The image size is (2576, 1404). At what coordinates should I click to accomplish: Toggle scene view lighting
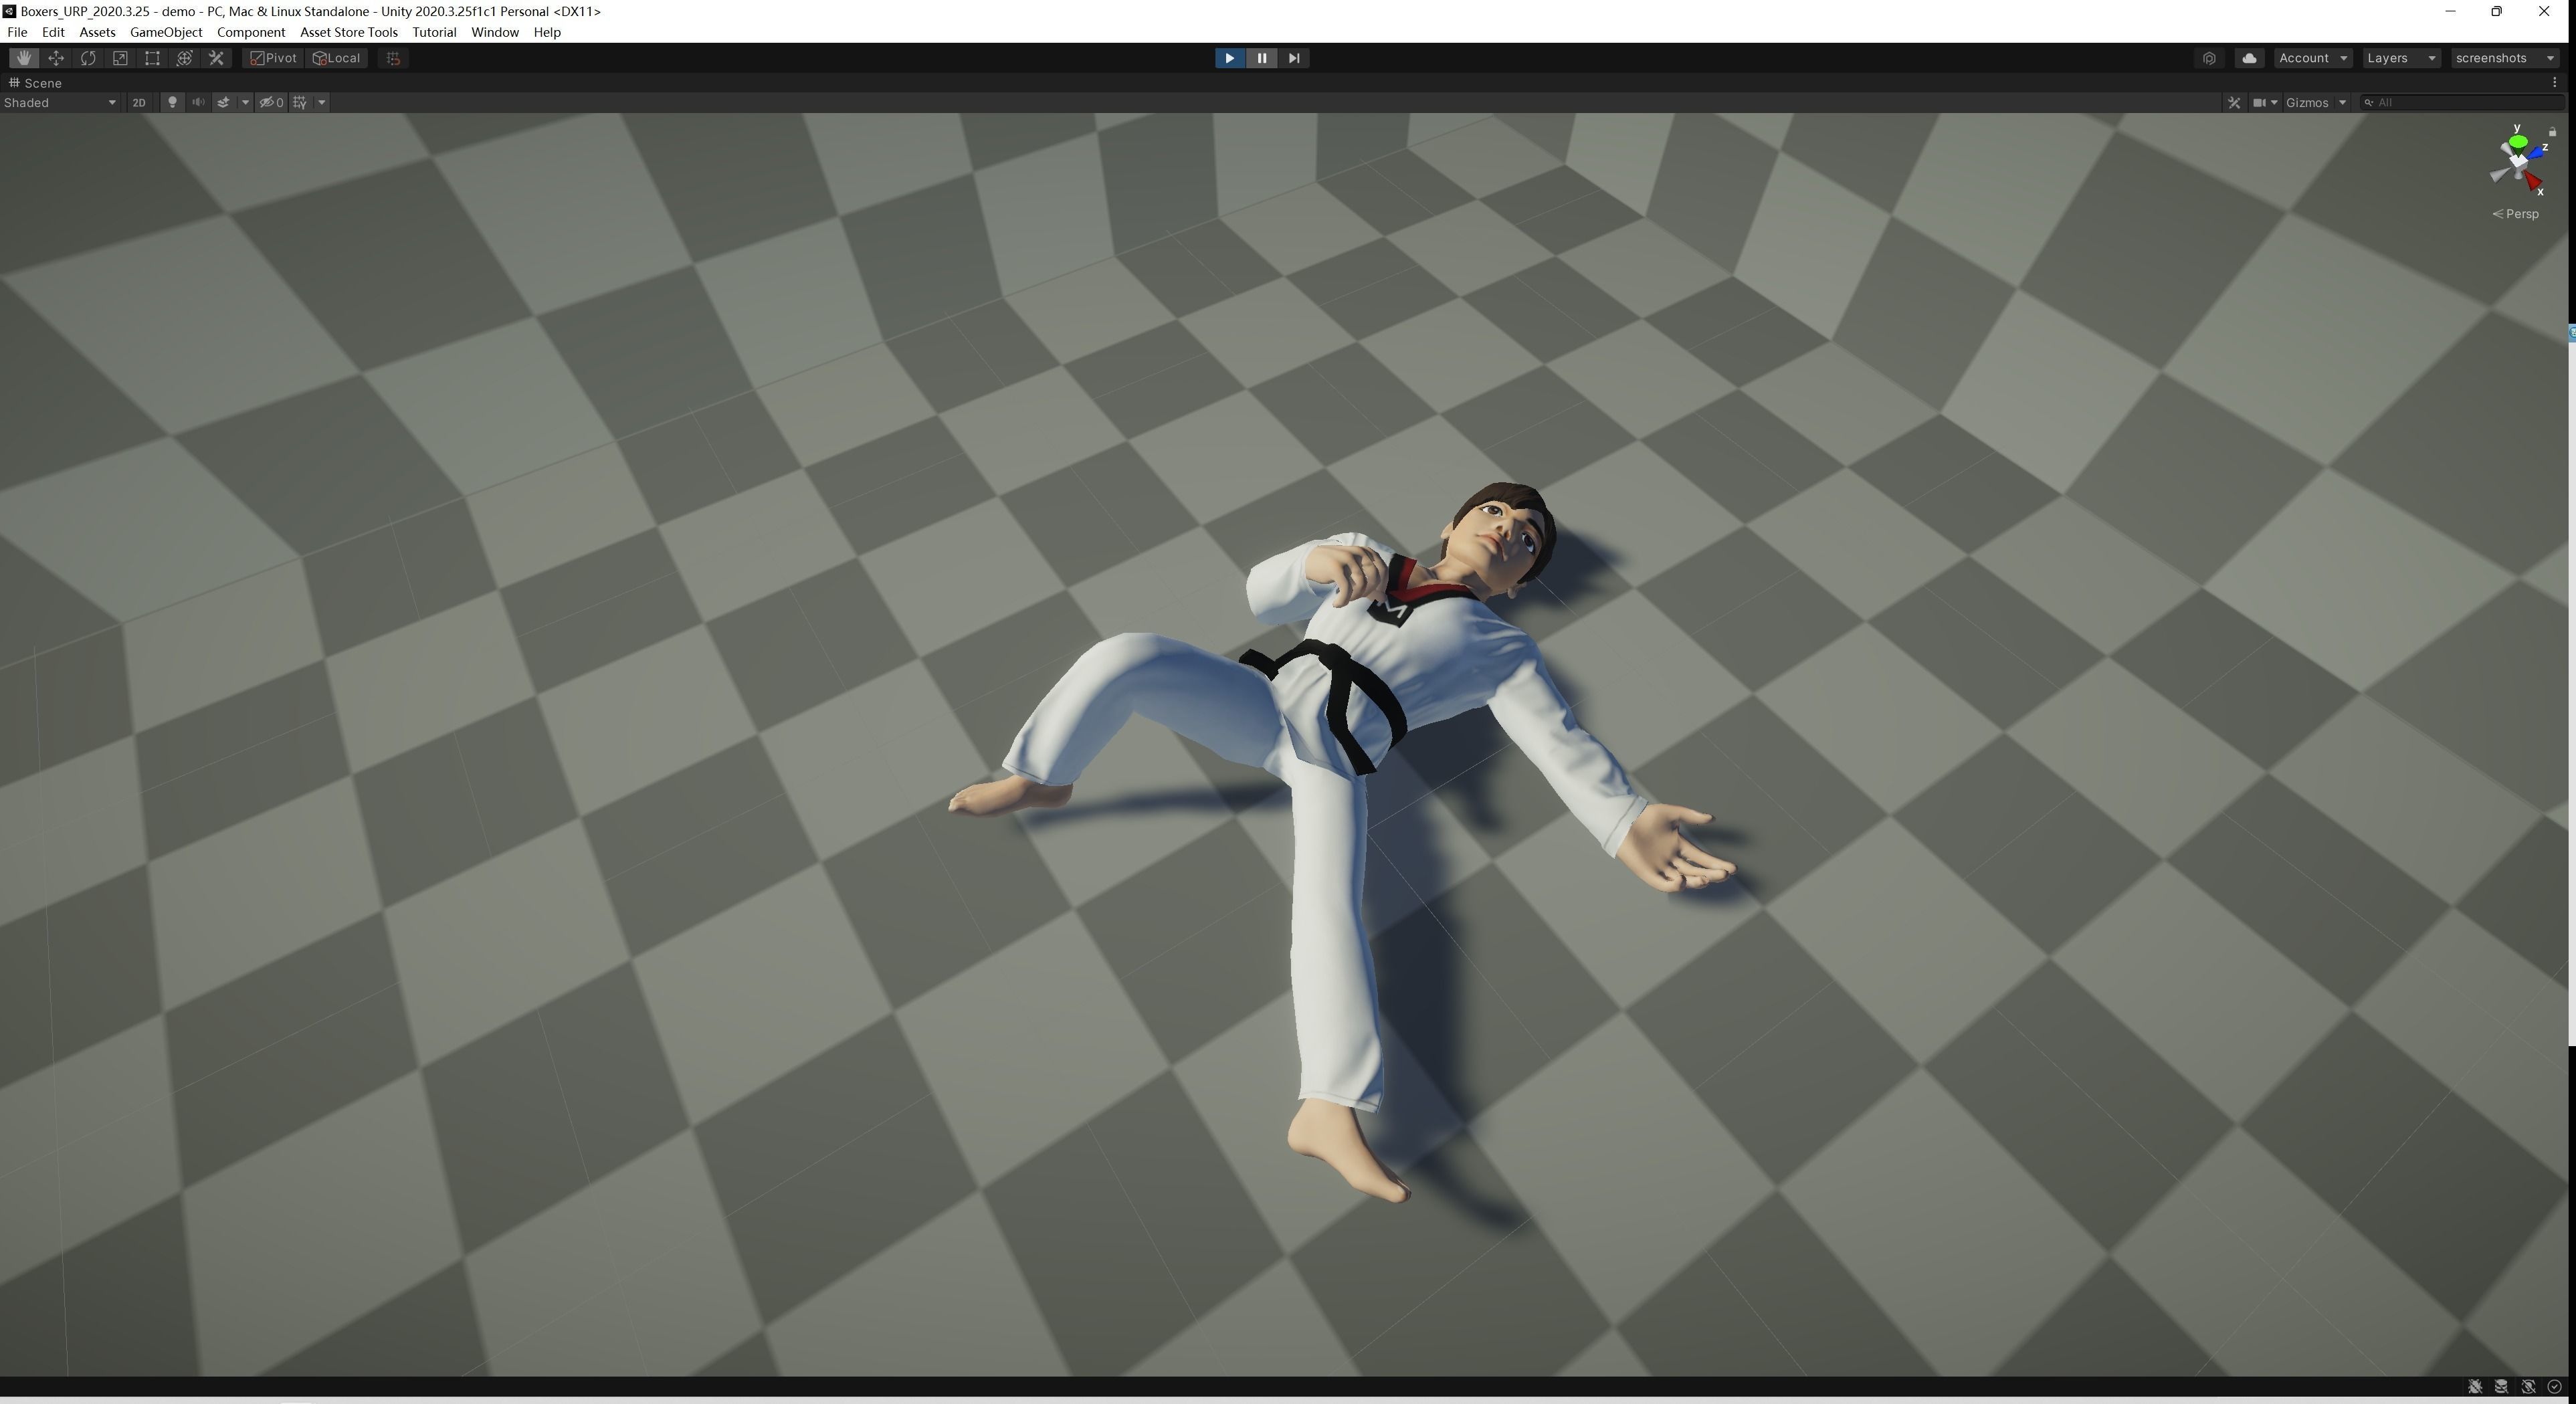172,102
